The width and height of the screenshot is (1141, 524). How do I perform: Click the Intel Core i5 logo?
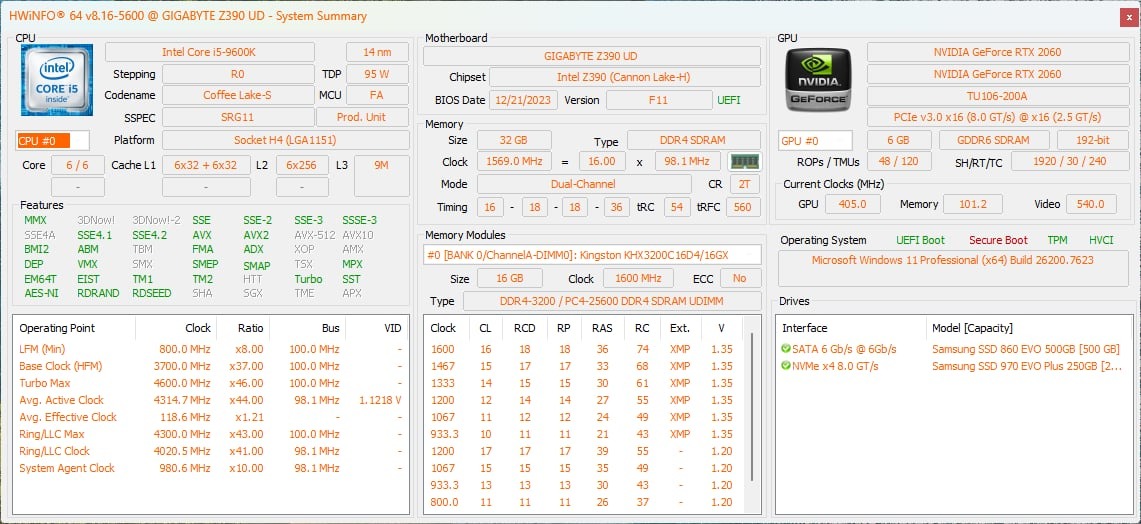(x=57, y=79)
